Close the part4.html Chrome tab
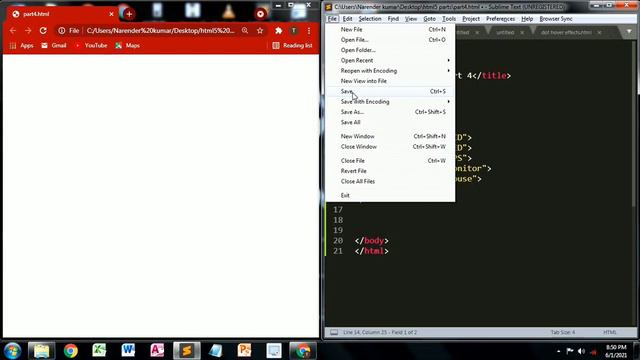 coord(111,14)
